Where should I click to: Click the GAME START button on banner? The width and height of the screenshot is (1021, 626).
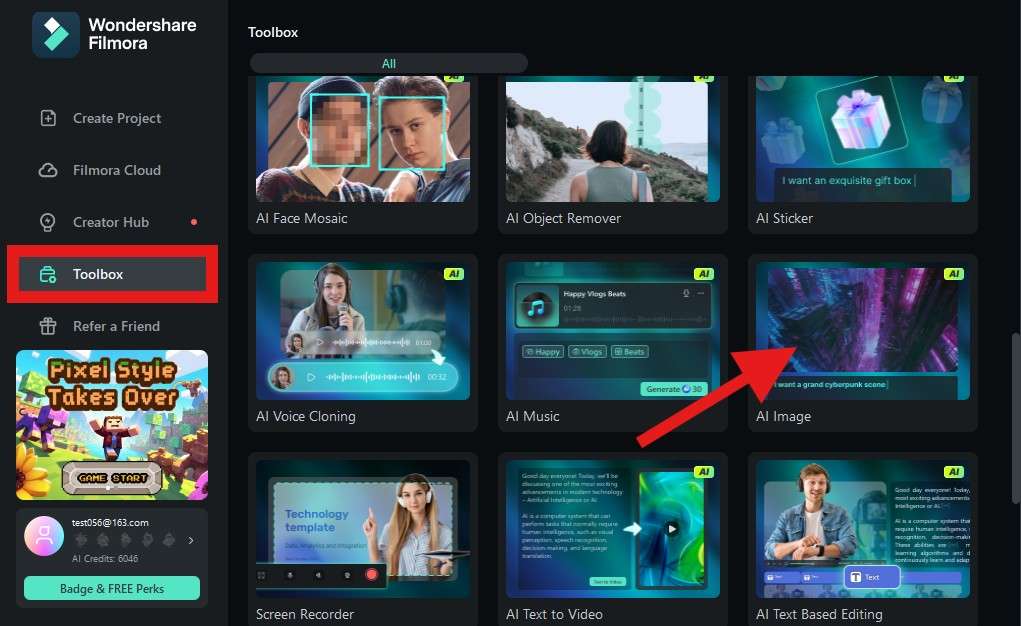coord(112,478)
